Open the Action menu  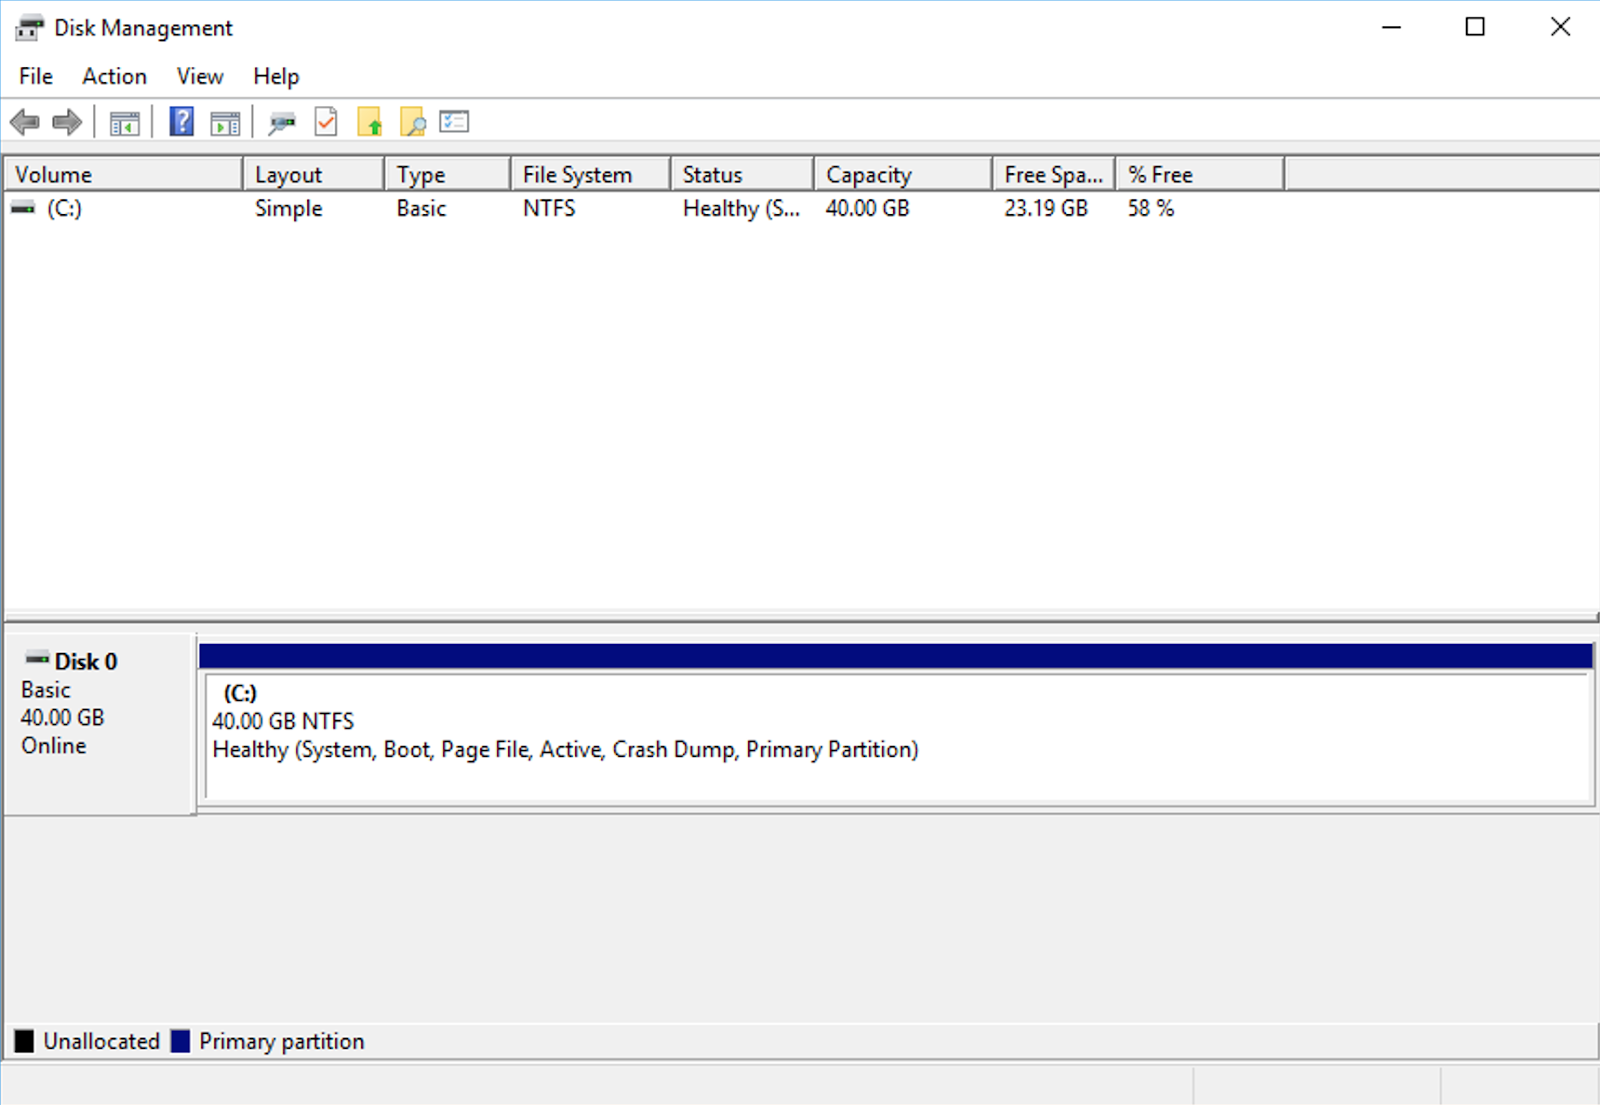click(x=114, y=76)
